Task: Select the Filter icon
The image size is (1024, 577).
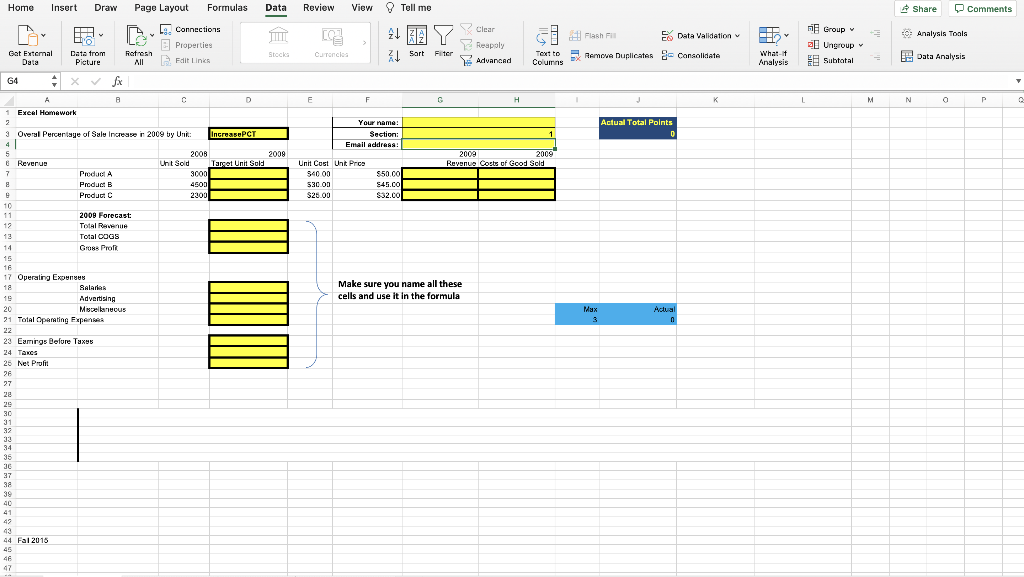Action: [443, 42]
